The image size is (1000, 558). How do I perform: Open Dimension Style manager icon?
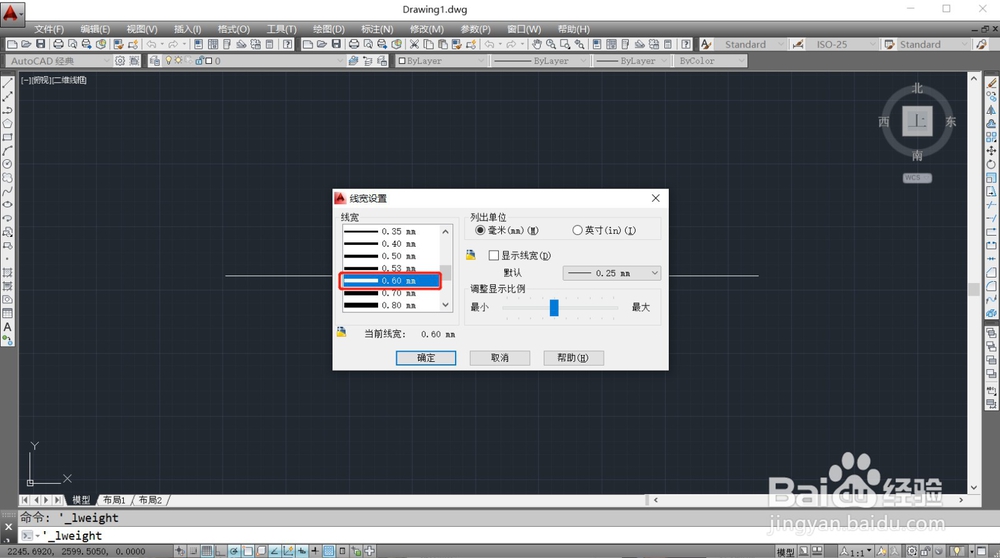798,44
